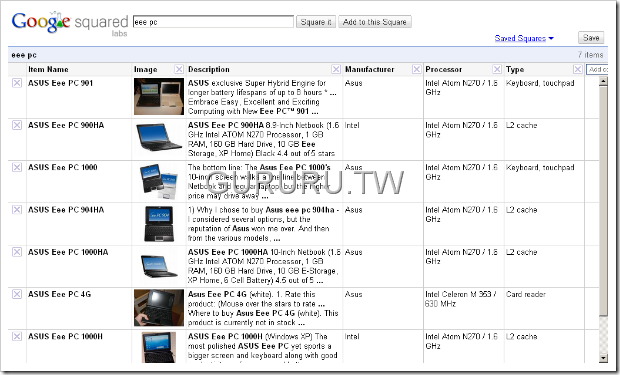Click the Eee PC 901 description text

(262, 97)
